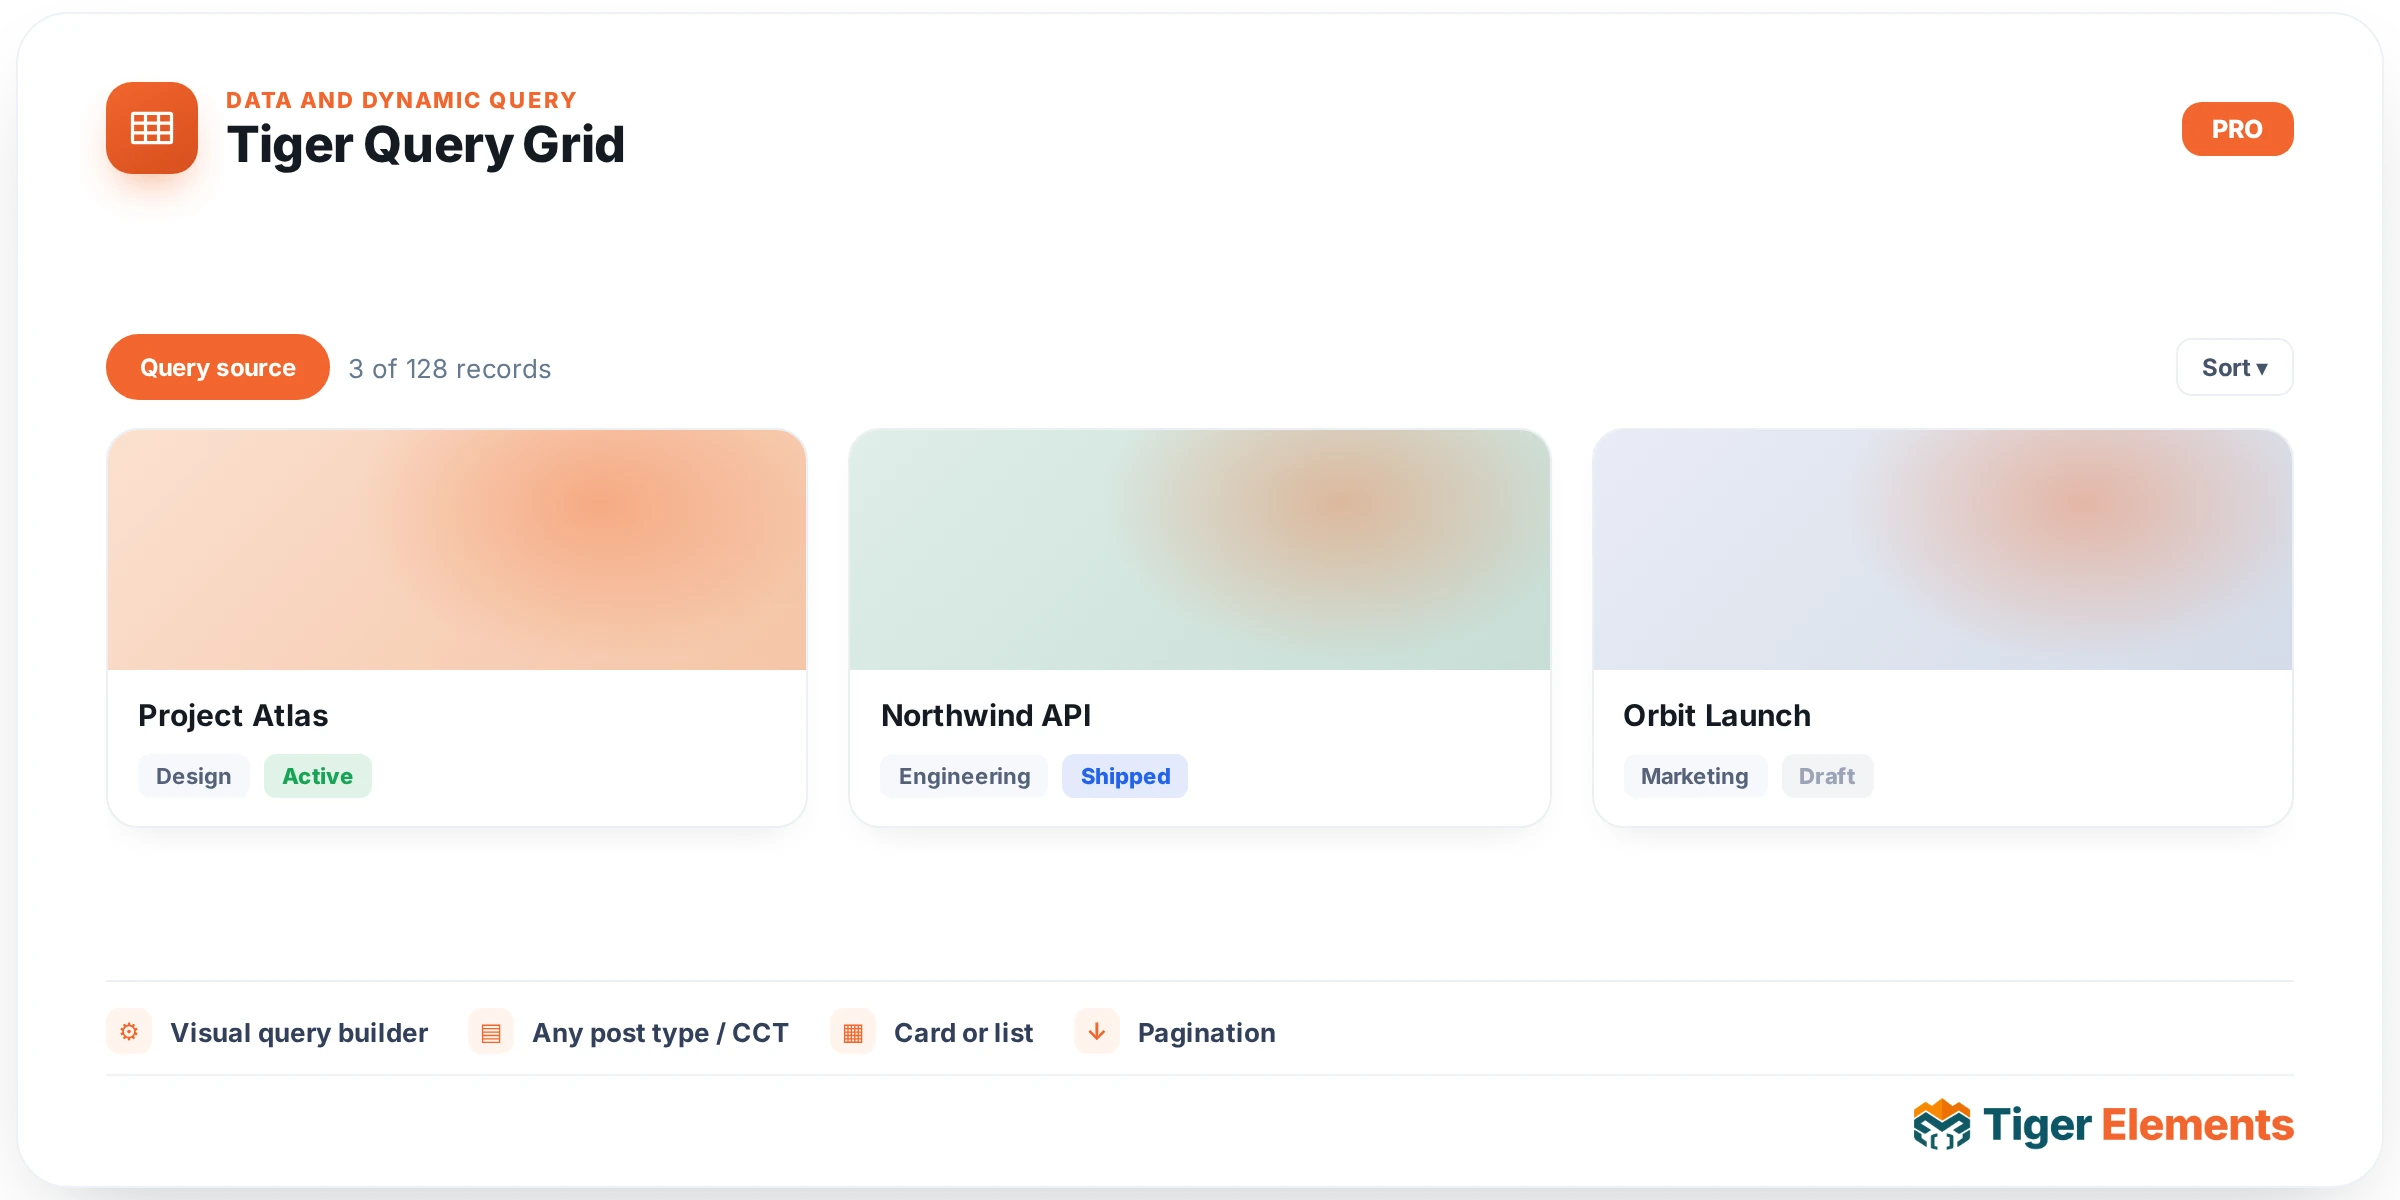Click the Tiger Elements brand text

2138,1125
